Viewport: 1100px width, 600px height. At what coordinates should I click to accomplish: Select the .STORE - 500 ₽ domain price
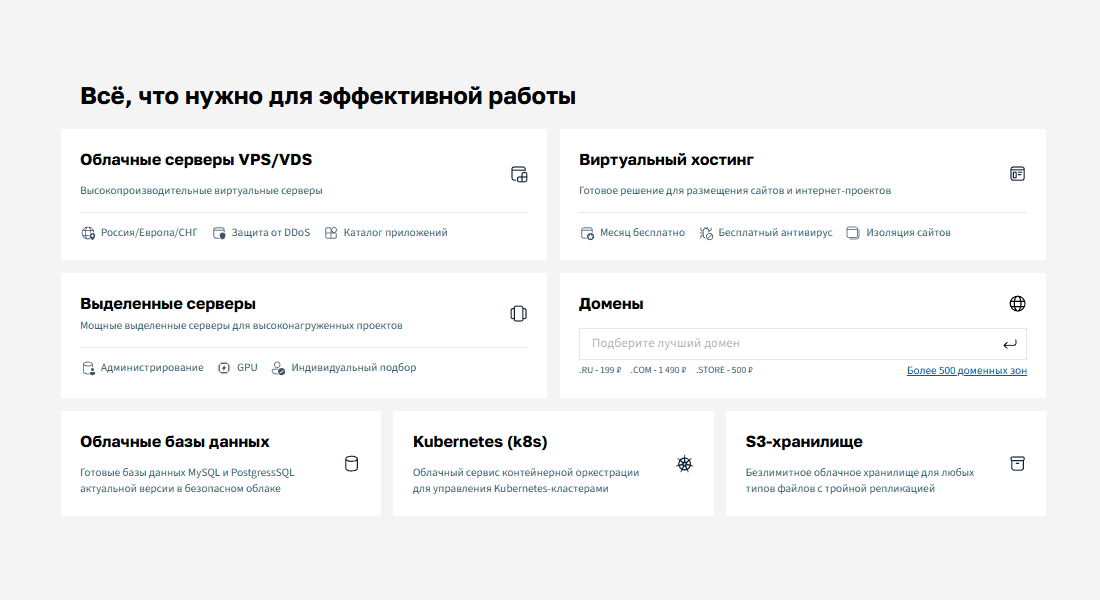click(724, 370)
